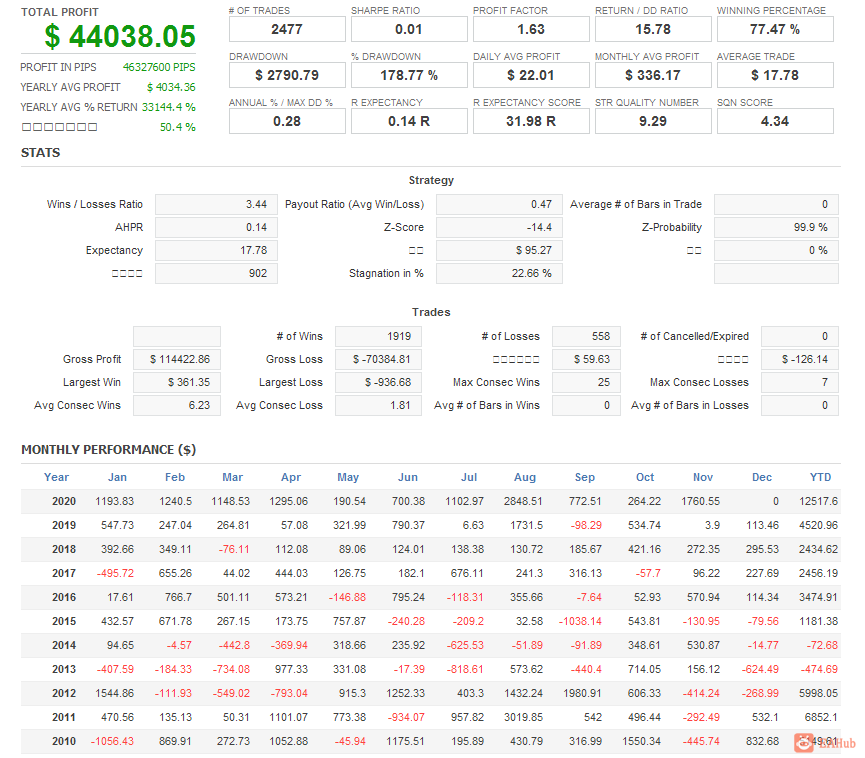Select Average Trade value $ 17.78
This screenshot has width=865, height=758.
775,75
